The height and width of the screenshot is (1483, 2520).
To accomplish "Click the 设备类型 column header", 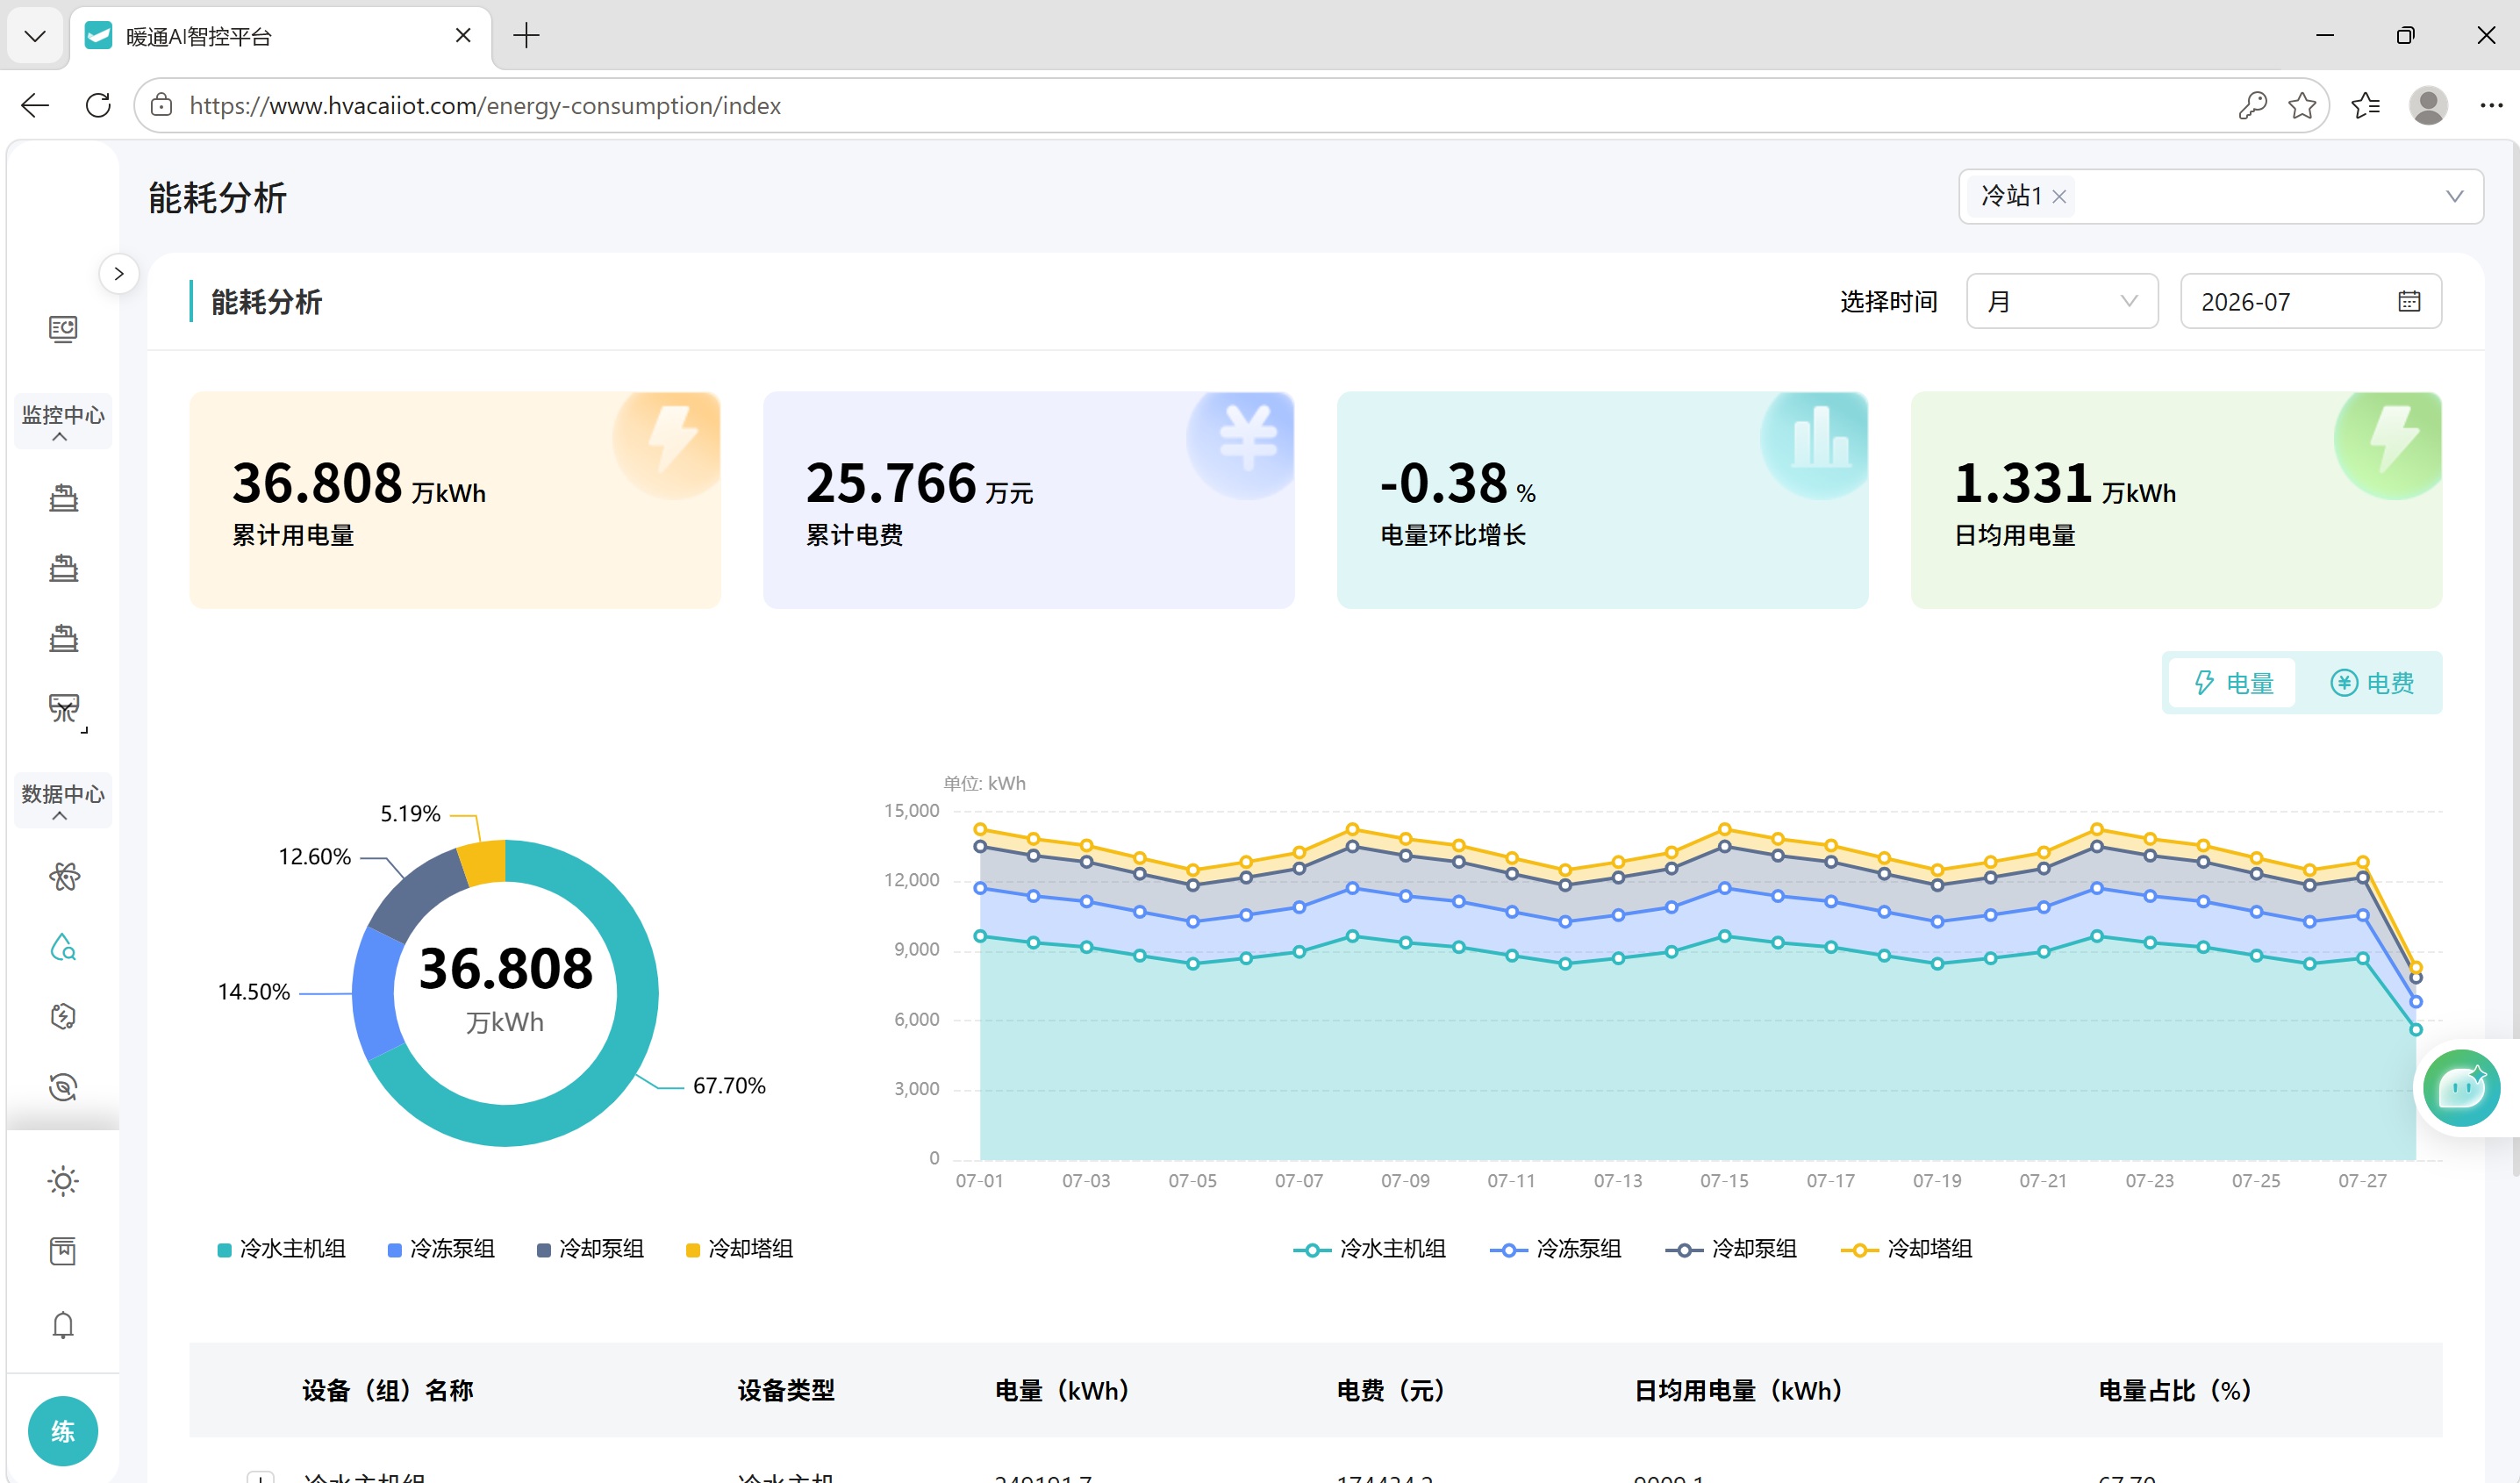I will (x=786, y=1390).
